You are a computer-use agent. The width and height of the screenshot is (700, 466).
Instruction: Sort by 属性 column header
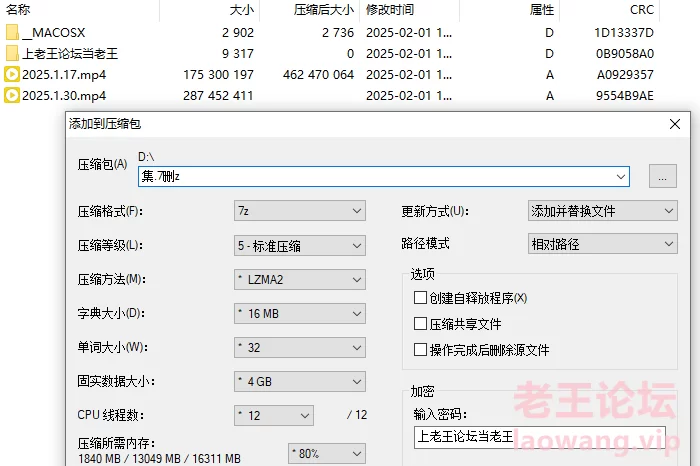tap(542, 9)
